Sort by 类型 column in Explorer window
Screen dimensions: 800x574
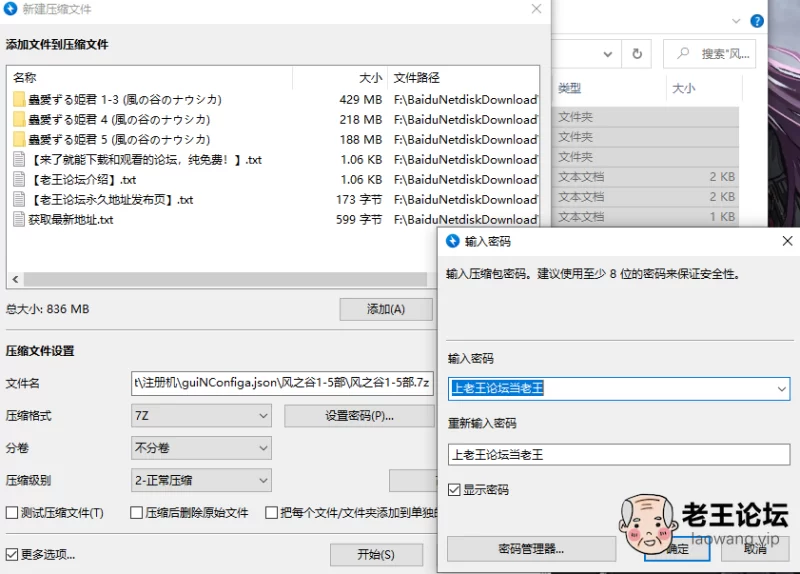(x=609, y=88)
